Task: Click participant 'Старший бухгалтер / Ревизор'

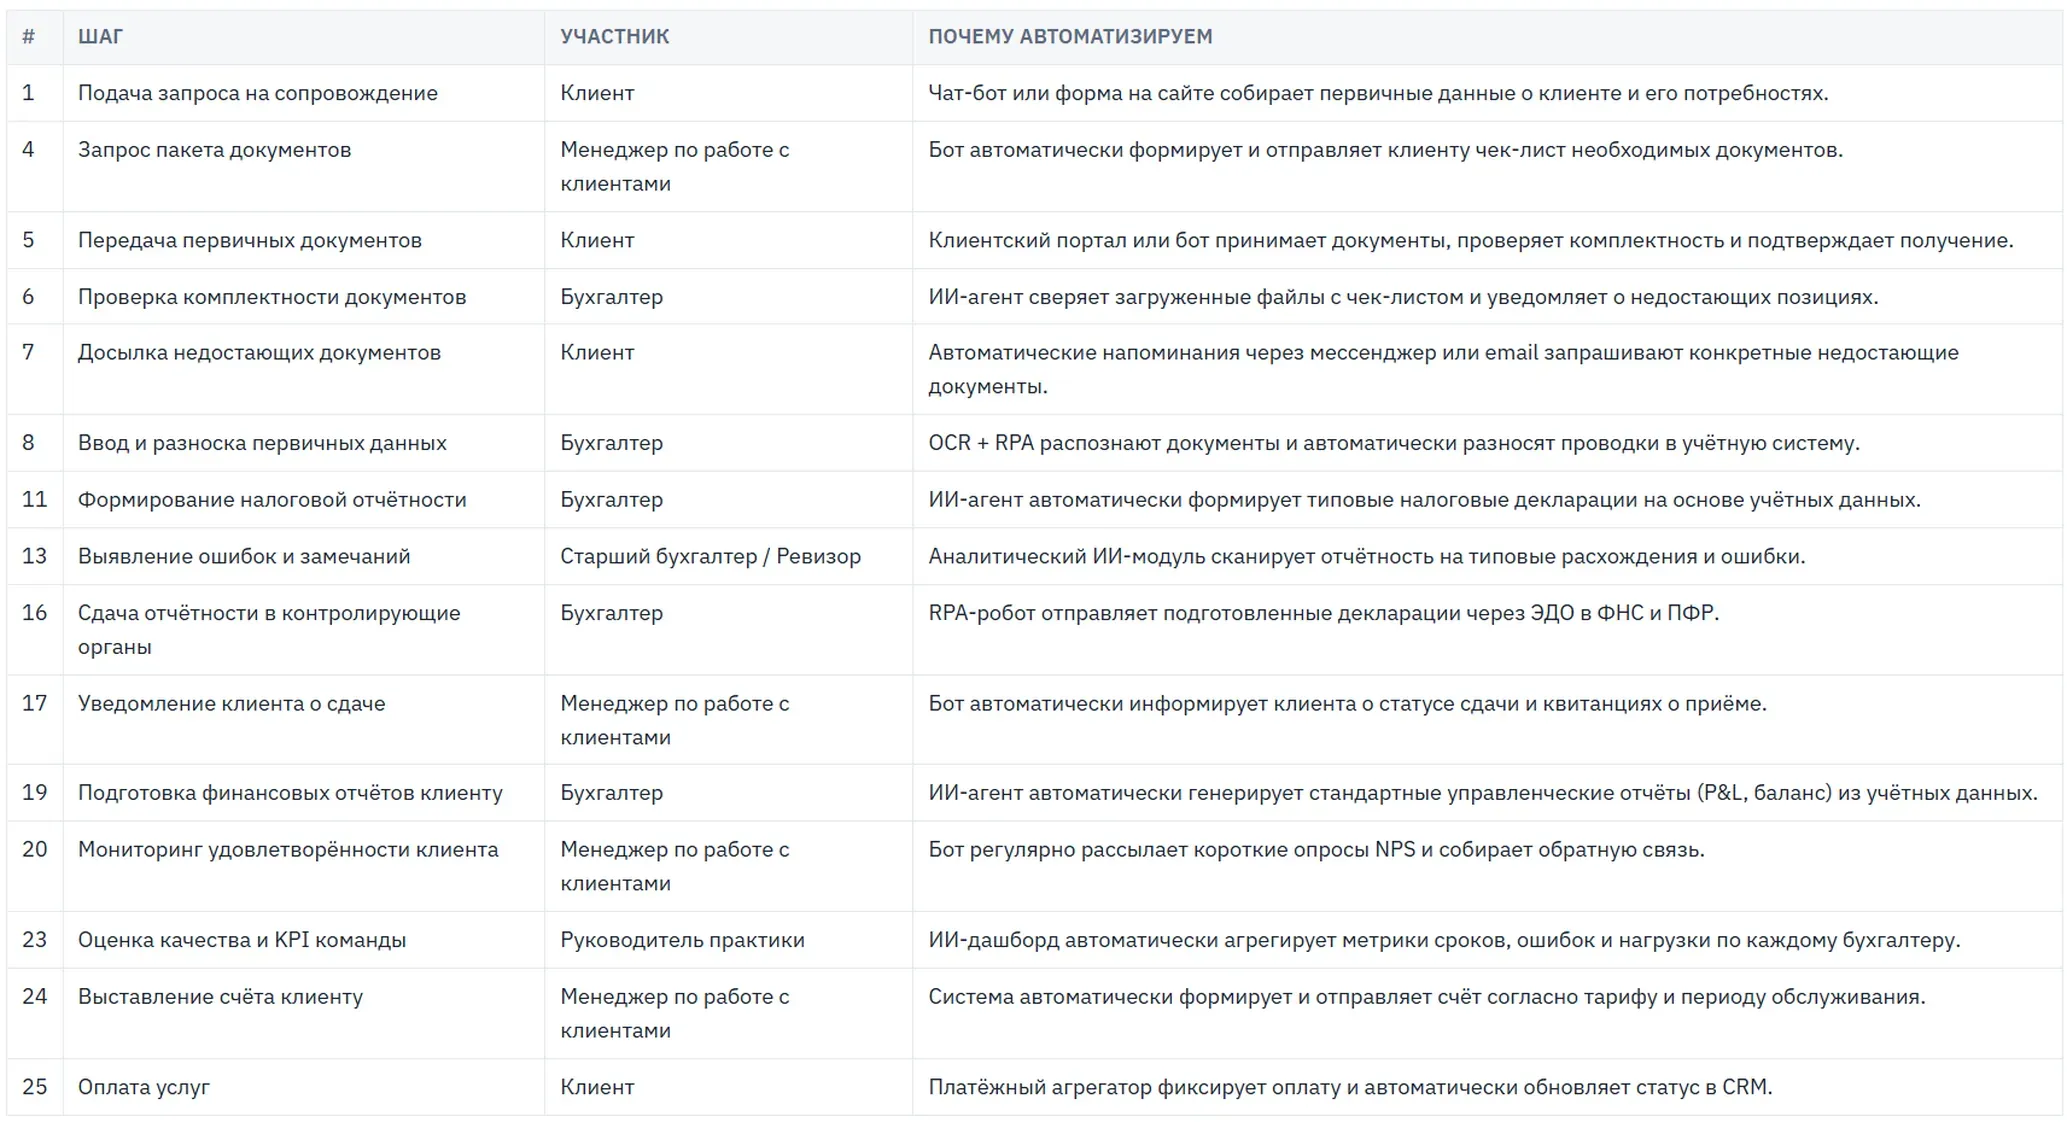Action: [x=710, y=556]
